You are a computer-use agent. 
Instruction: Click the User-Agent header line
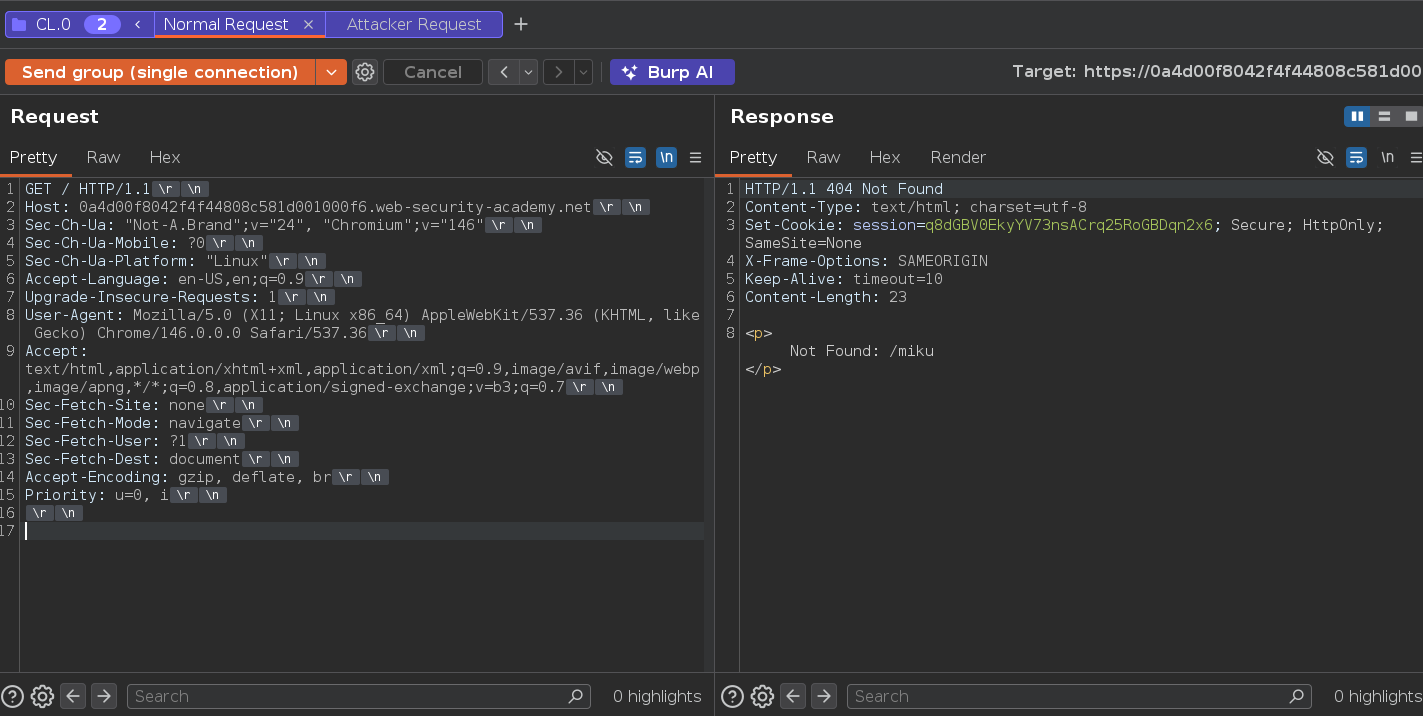[362, 324]
